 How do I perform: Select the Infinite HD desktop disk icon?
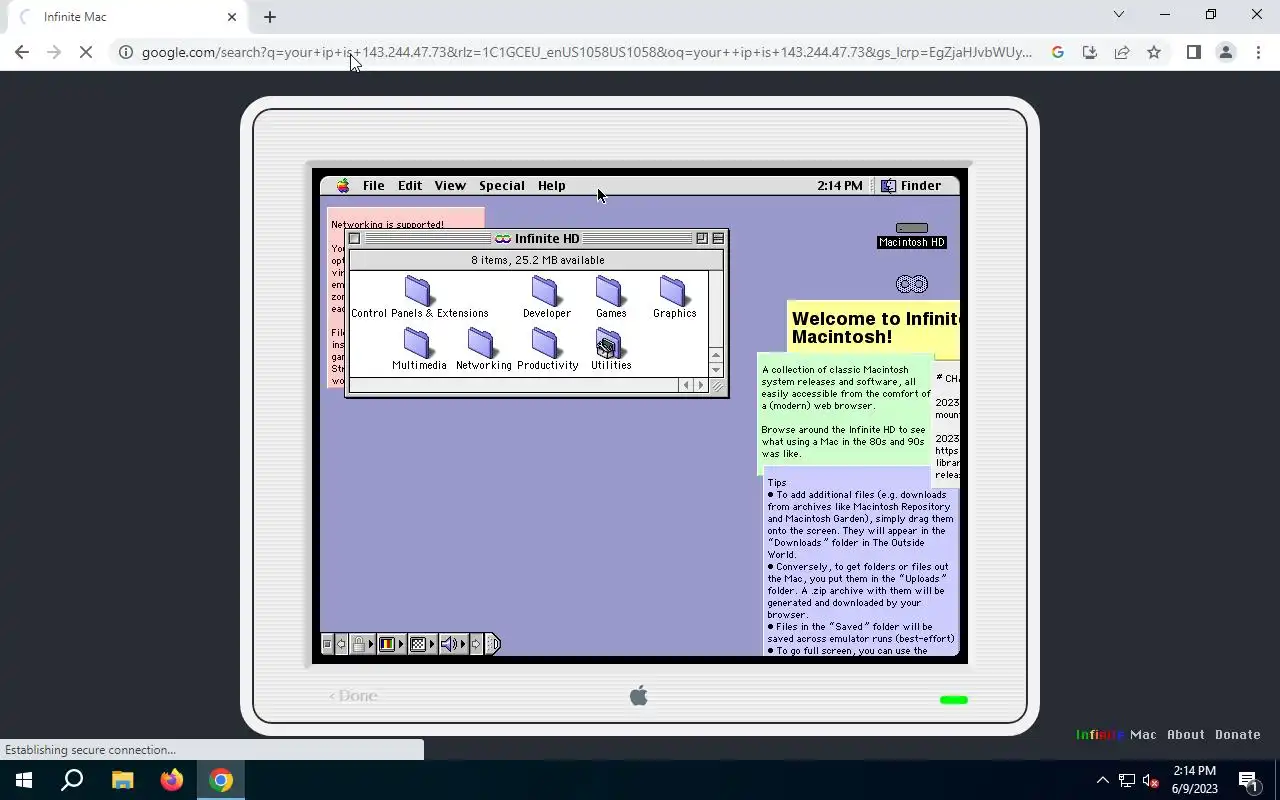(x=911, y=284)
